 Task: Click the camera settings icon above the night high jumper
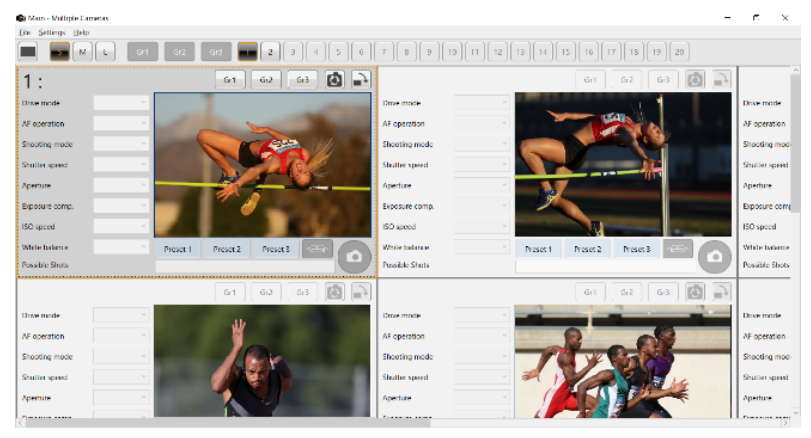pyautogui.click(x=695, y=80)
